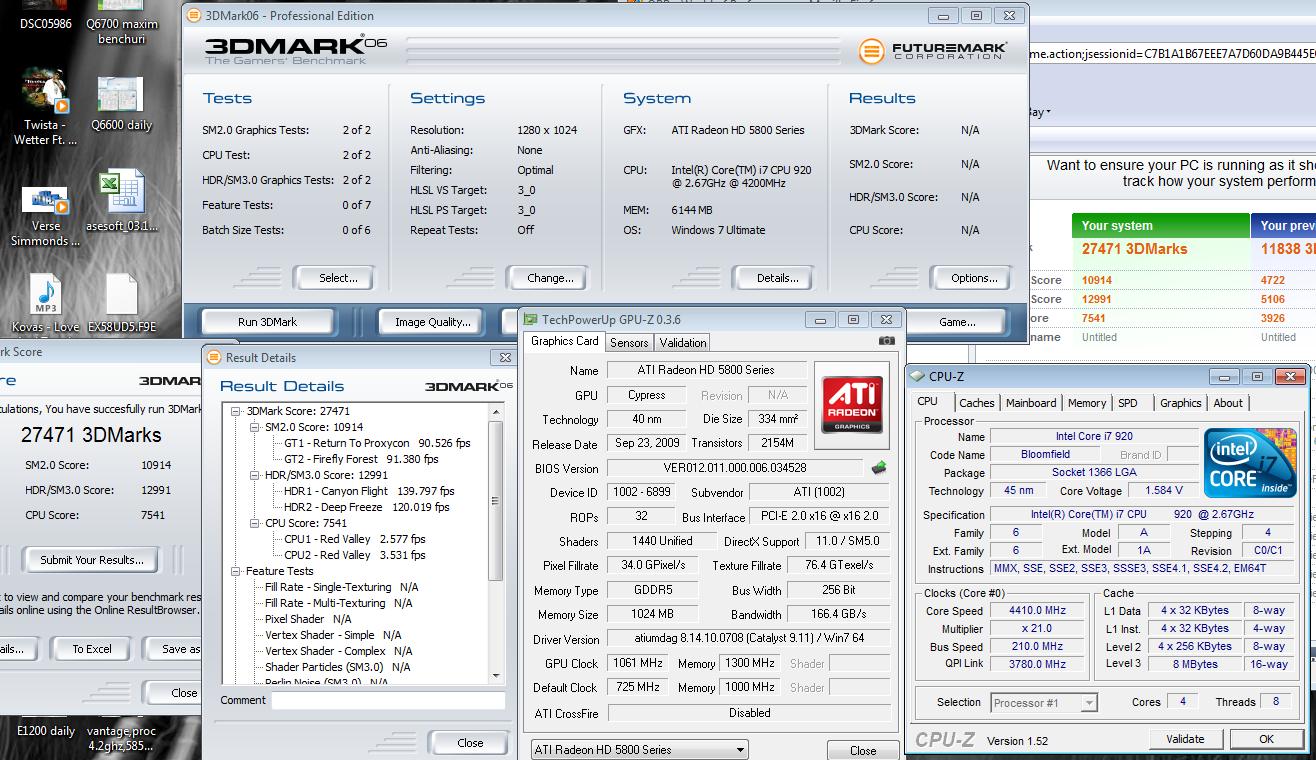This screenshot has width=1316, height=760.
Task: Open the About tab in CPU-Z
Action: click(1228, 403)
